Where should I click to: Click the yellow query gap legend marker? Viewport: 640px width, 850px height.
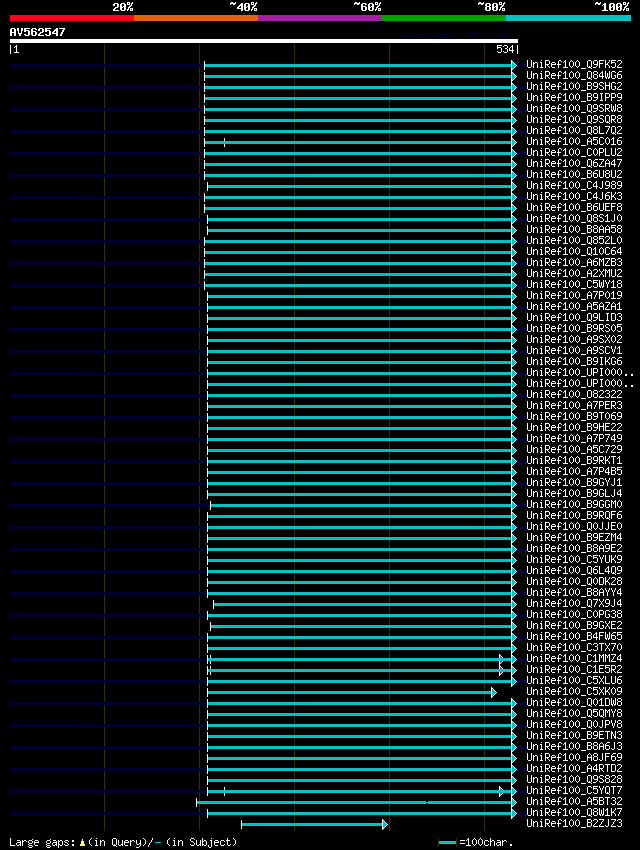82,842
